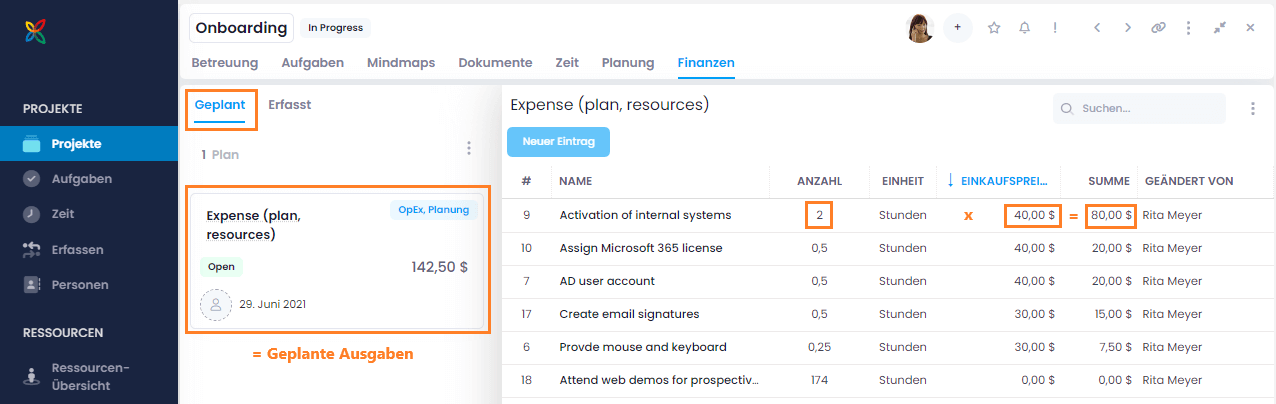Copy project link using chain icon
The width and height of the screenshot is (1276, 404).
[x=1158, y=28]
